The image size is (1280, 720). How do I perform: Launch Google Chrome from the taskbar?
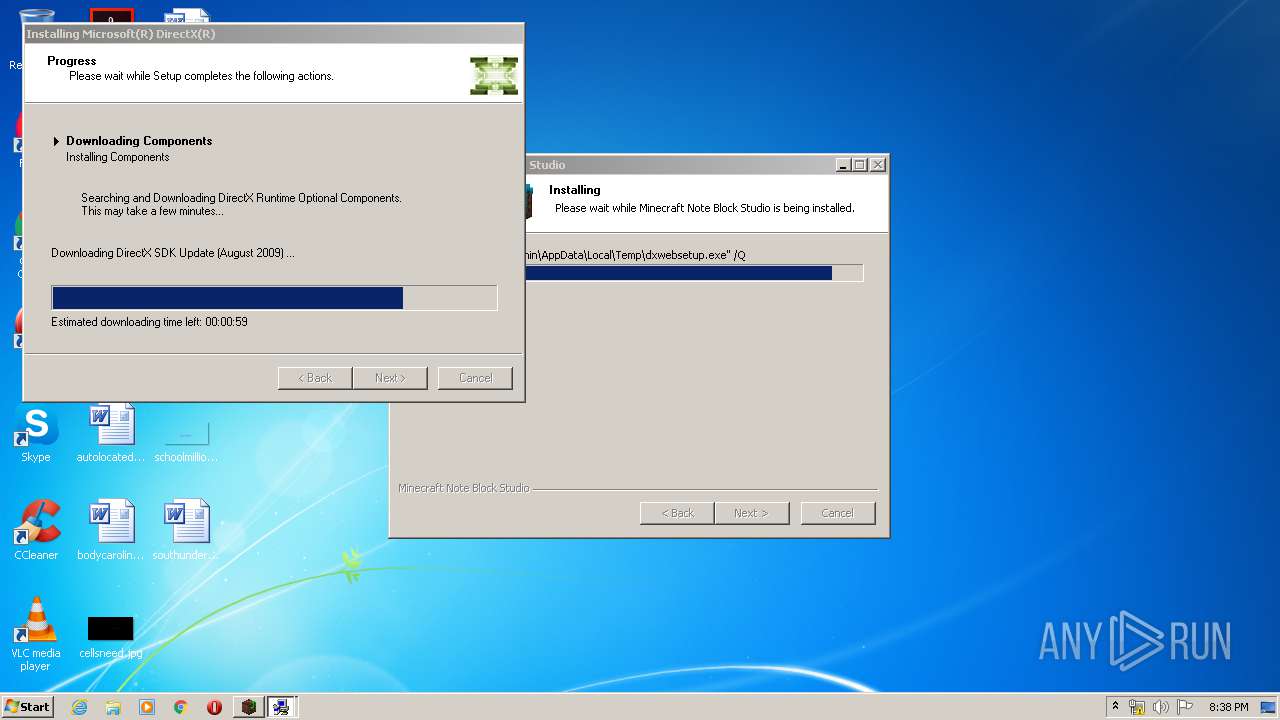(x=181, y=707)
